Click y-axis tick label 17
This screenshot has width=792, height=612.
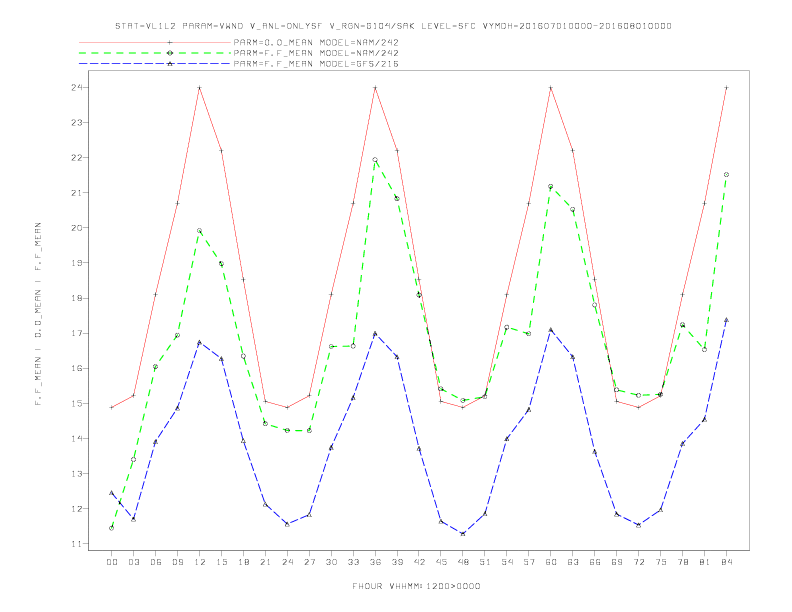click(x=77, y=333)
